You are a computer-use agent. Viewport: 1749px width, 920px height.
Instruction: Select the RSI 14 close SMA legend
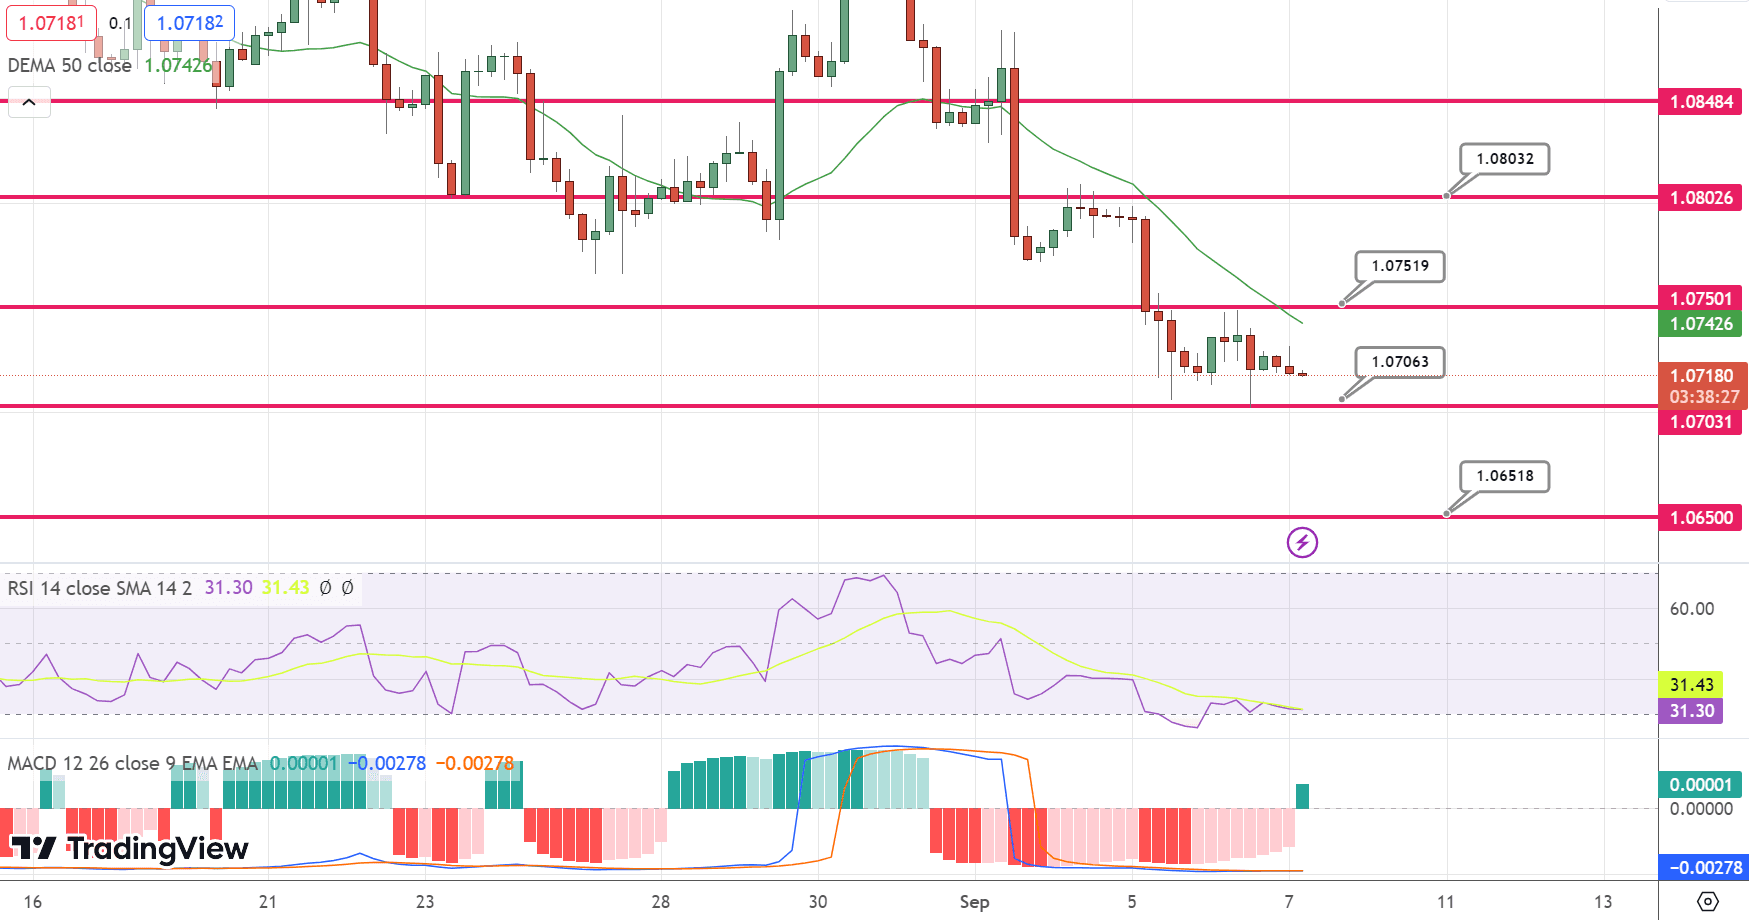(99, 588)
